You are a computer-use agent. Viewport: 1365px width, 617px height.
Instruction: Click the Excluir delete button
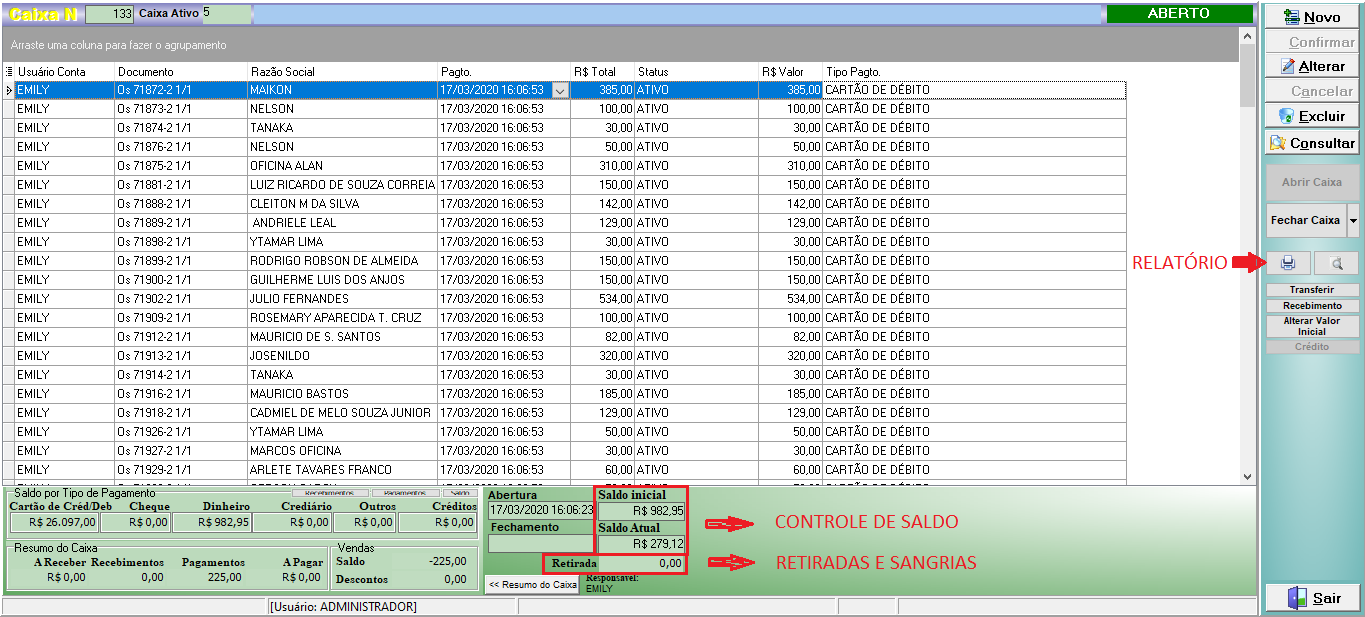[x=1312, y=116]
